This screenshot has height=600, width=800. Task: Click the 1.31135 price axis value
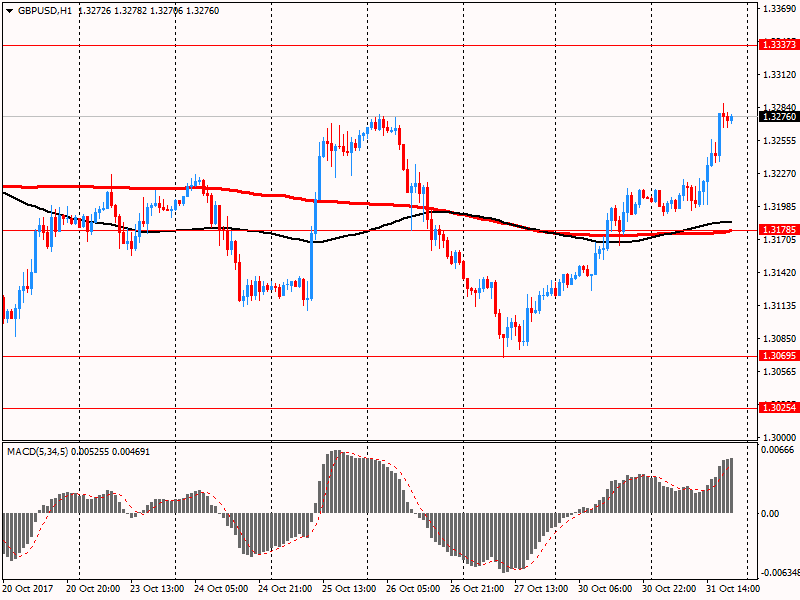[779, 306]
